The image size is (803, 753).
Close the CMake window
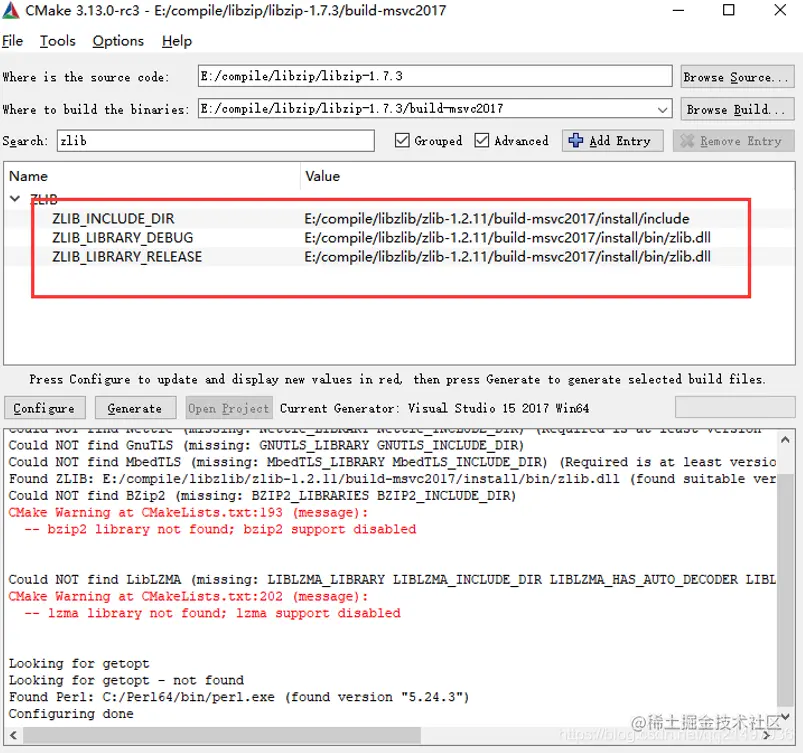coord(780,10)
